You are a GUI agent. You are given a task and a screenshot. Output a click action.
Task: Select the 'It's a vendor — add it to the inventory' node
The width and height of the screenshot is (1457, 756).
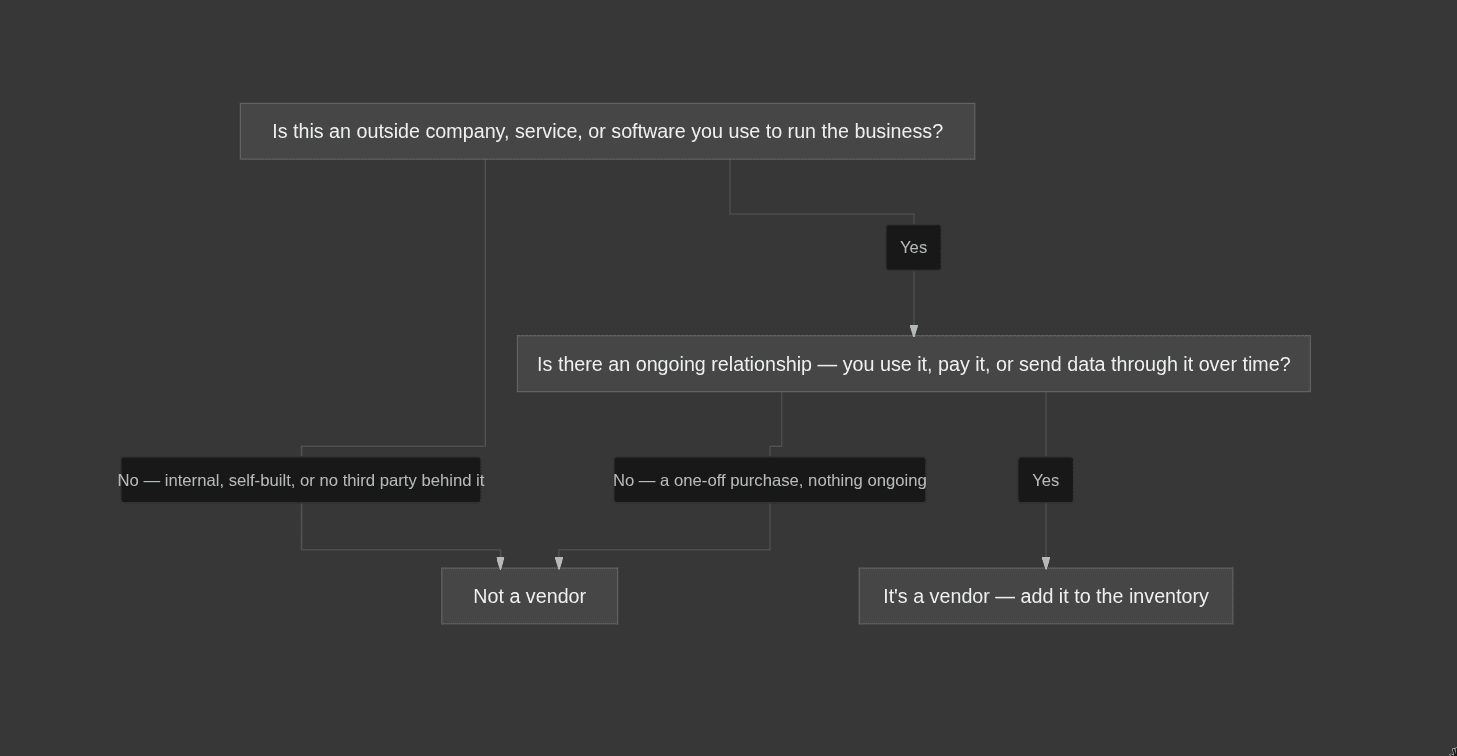pyautogui.click(x=1046, y=596)
